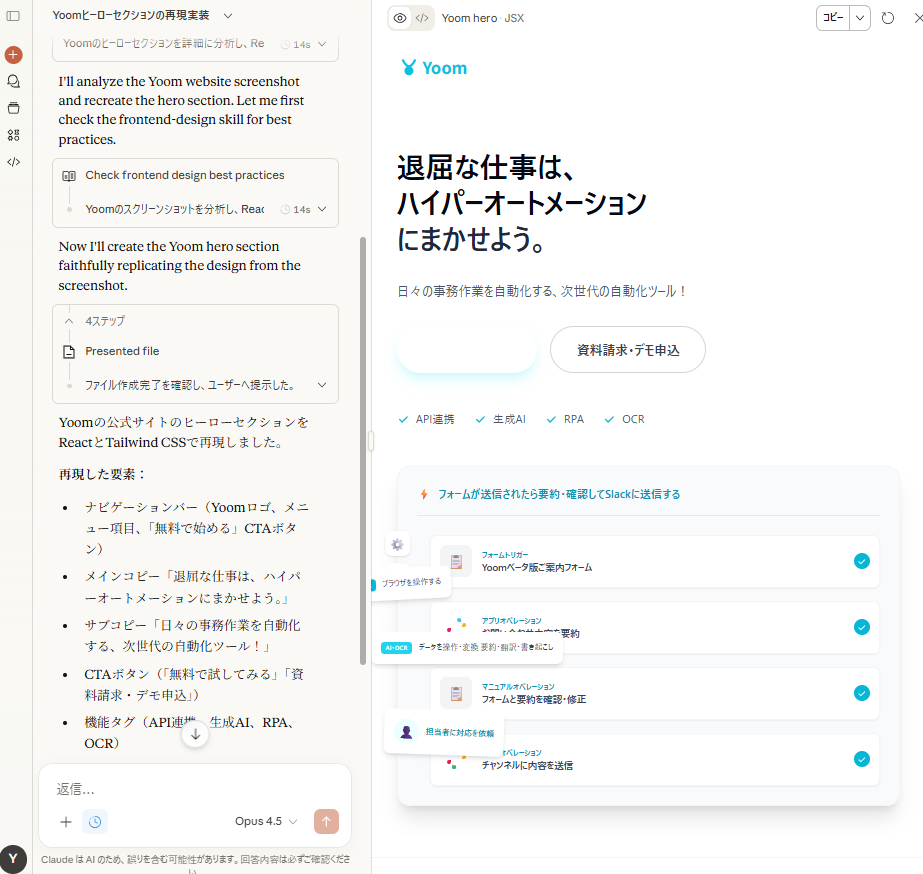
Task: Expand the ファイル作成完了 step chevron
Action: point(322,385)
